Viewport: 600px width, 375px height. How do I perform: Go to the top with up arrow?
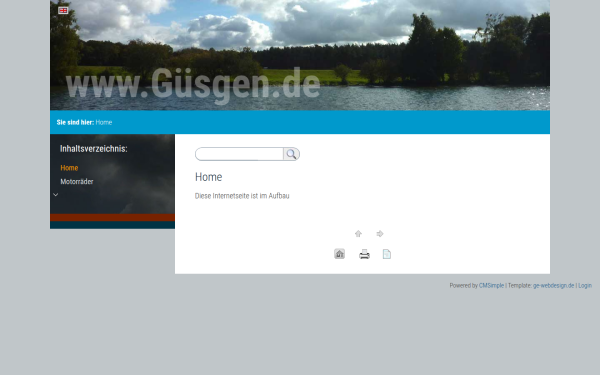click(358, 234)
